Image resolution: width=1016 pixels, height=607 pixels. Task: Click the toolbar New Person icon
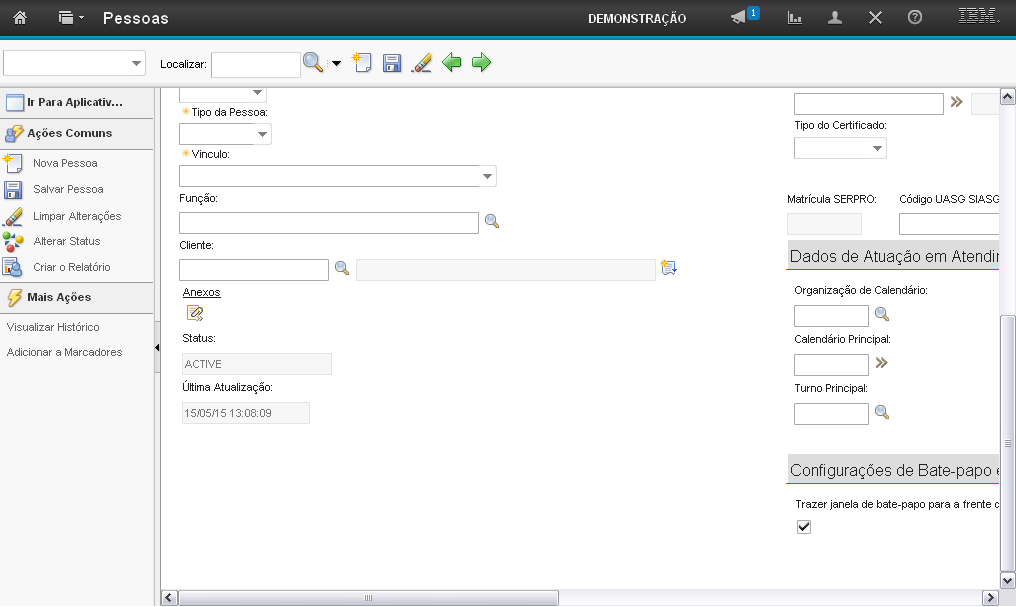(x=362, y=63)
